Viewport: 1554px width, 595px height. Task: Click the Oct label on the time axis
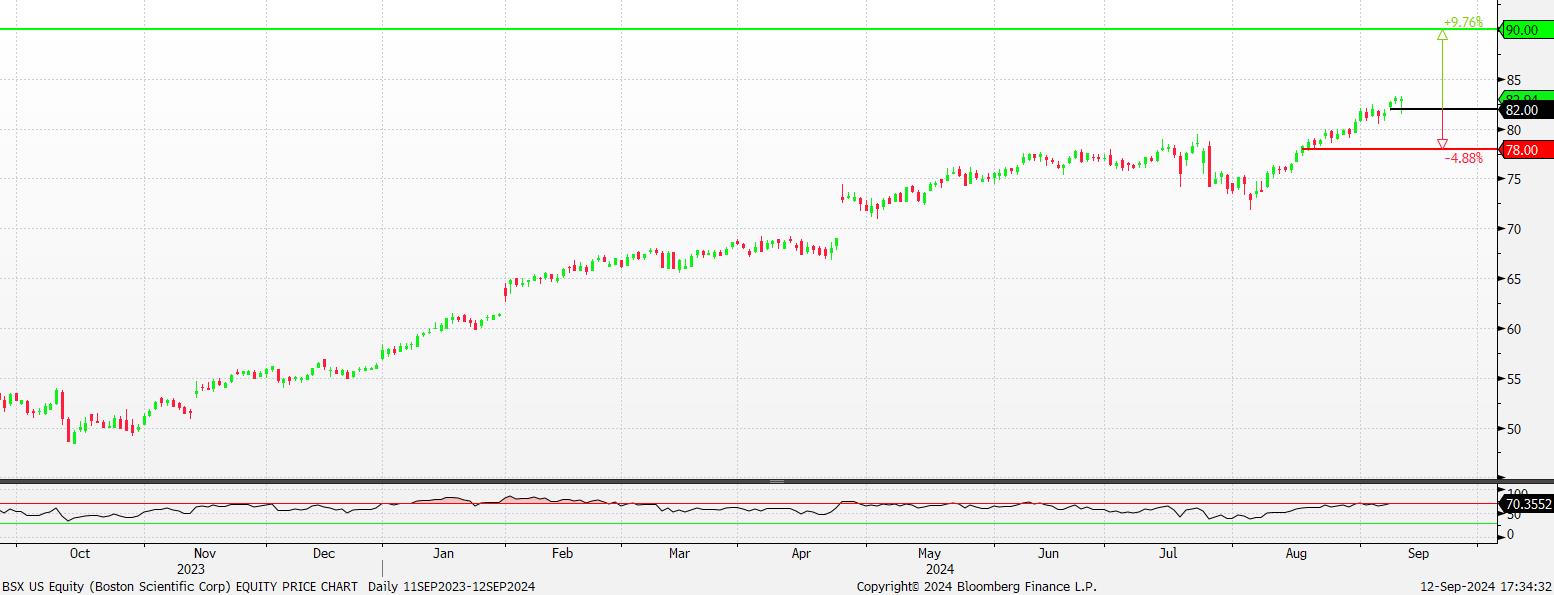point(80,553)
